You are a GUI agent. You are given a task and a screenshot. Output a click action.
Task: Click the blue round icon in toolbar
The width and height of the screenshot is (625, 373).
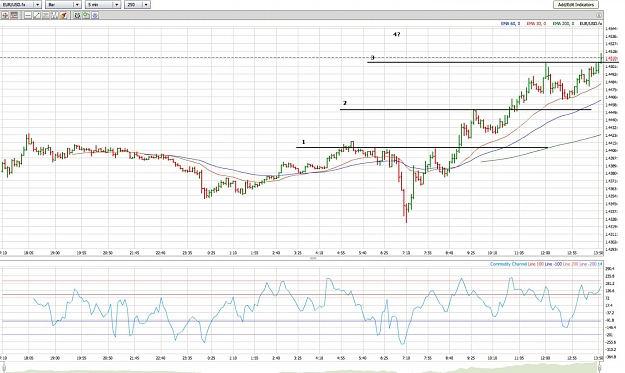tap(95, 16)
